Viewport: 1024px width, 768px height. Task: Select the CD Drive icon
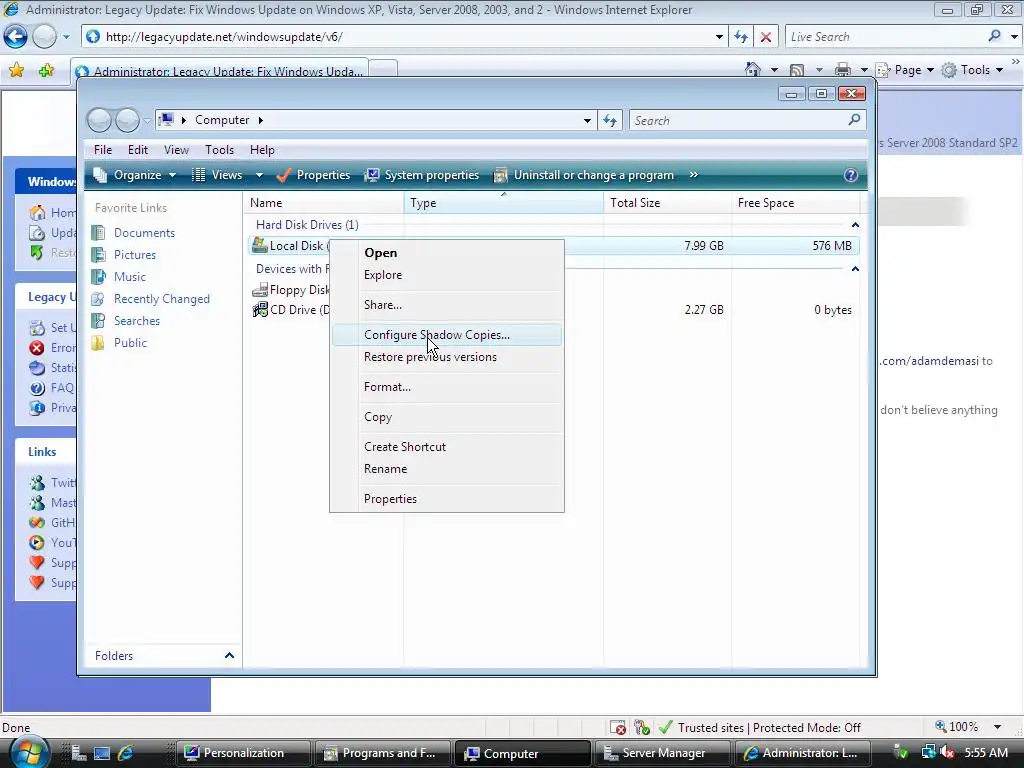[260, 310]
